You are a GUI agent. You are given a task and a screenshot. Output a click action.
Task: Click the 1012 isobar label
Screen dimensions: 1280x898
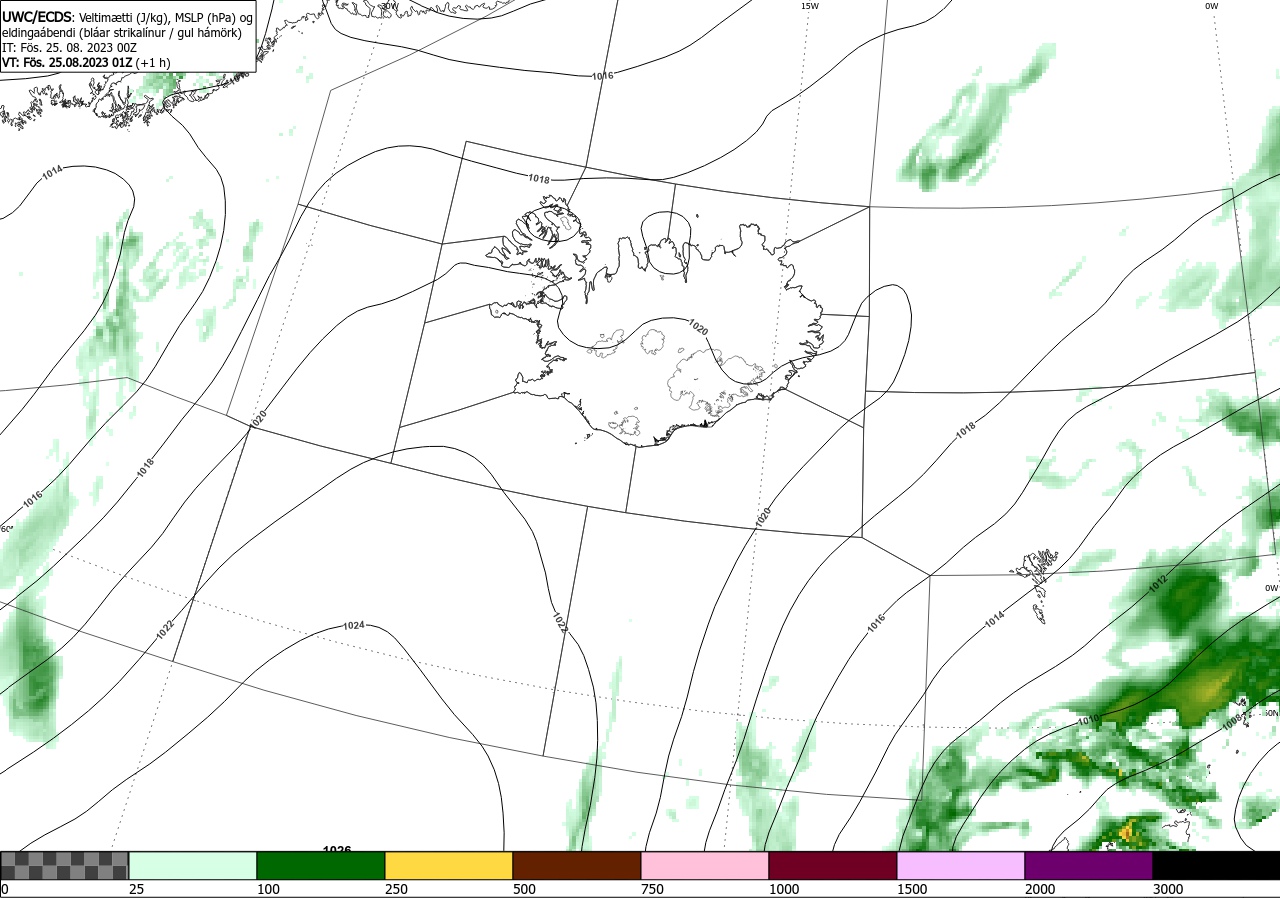click(1158, 584)
